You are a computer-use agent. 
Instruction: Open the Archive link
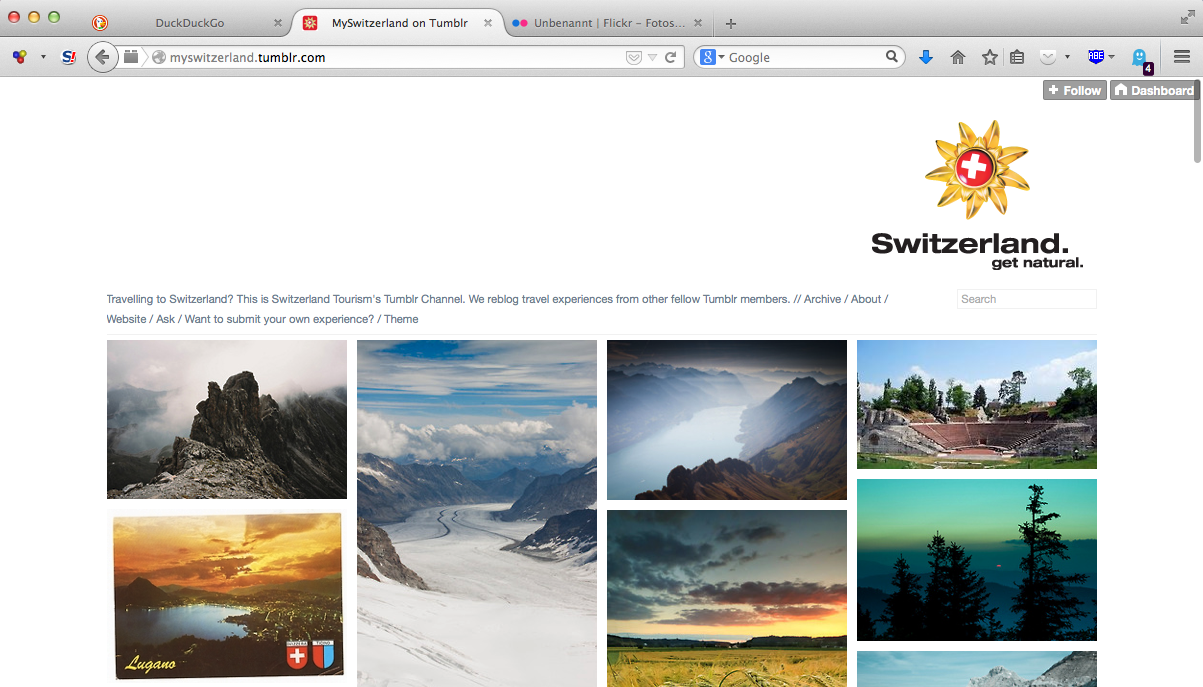[x=822, y=299]
